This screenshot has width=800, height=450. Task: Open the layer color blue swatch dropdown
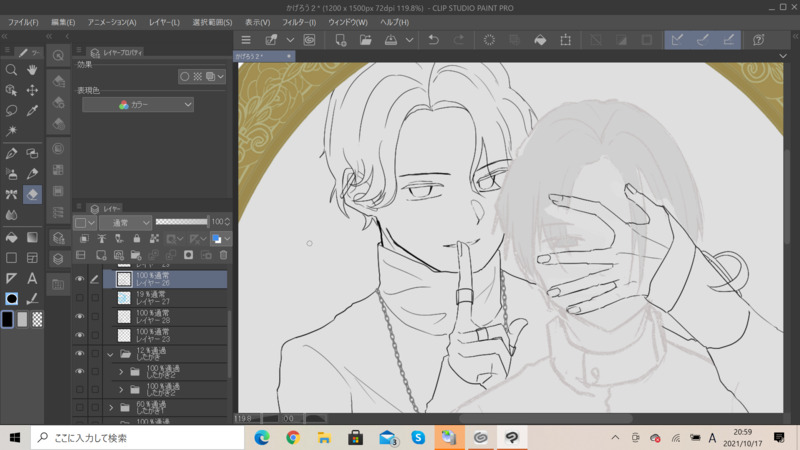click(x=221, y=238)
